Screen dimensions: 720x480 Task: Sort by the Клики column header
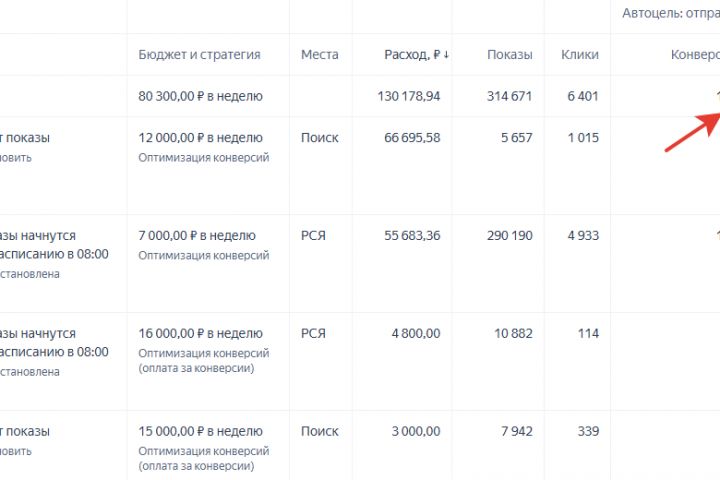(580, 55)
